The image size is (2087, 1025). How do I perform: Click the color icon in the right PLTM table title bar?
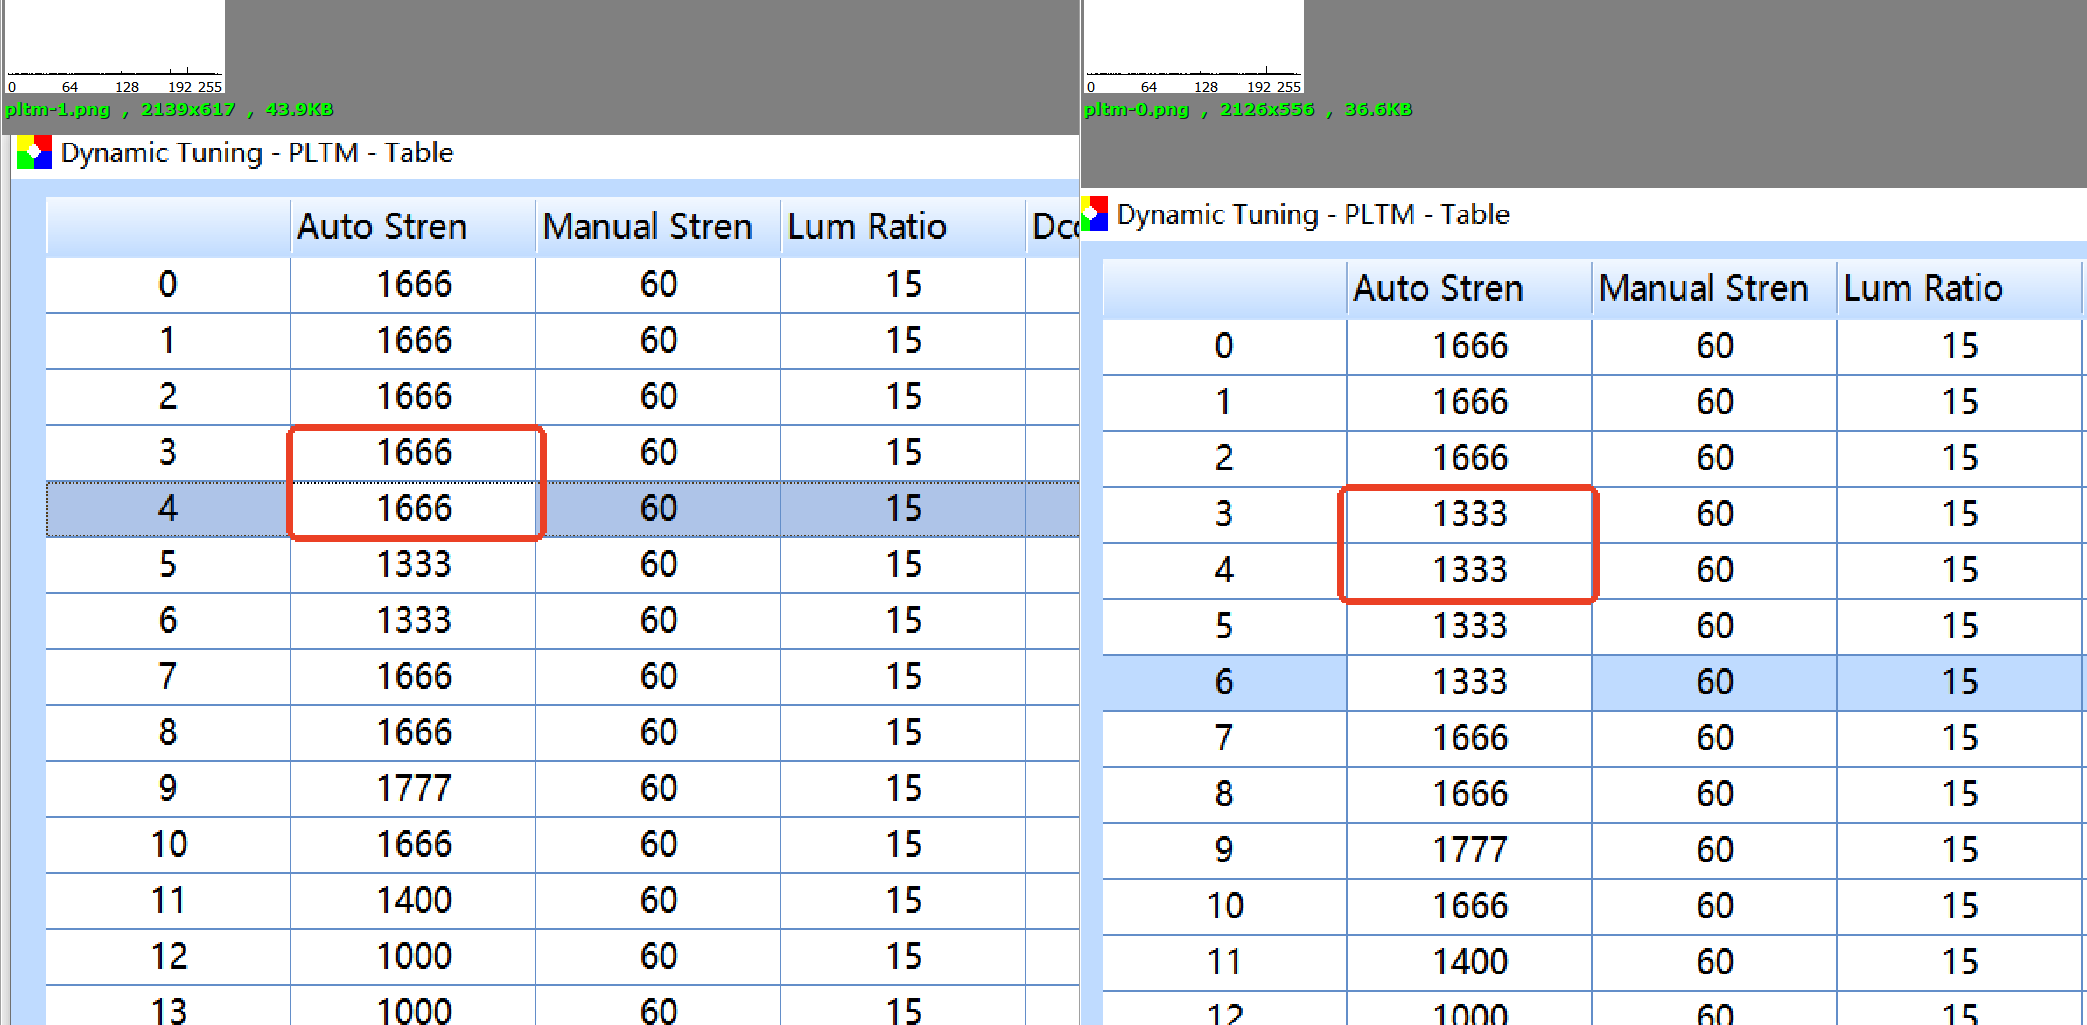coord(1095,214)
